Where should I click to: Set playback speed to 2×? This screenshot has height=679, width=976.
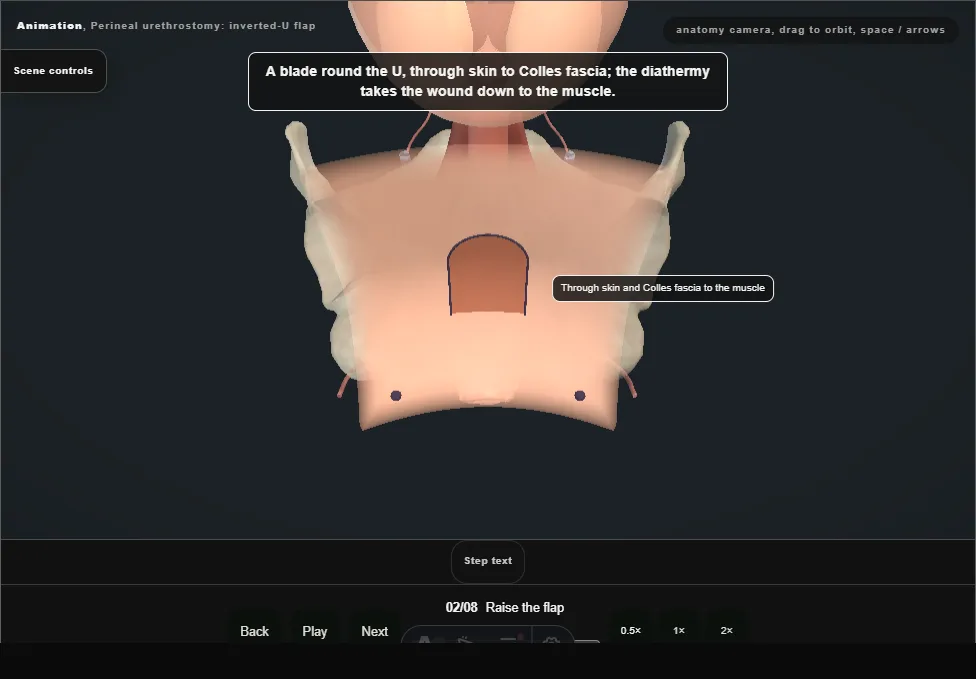coord(726,630)
